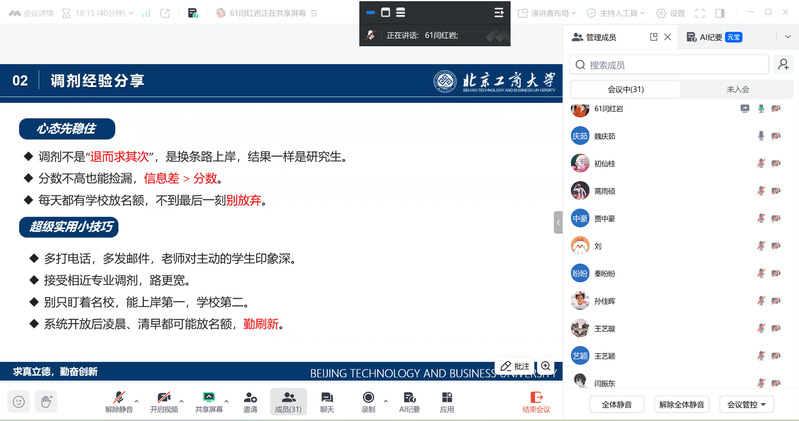Click the annotate (批注) pen button
The height and width of the screenshot is (421, 799).
[x=516, y=367]
